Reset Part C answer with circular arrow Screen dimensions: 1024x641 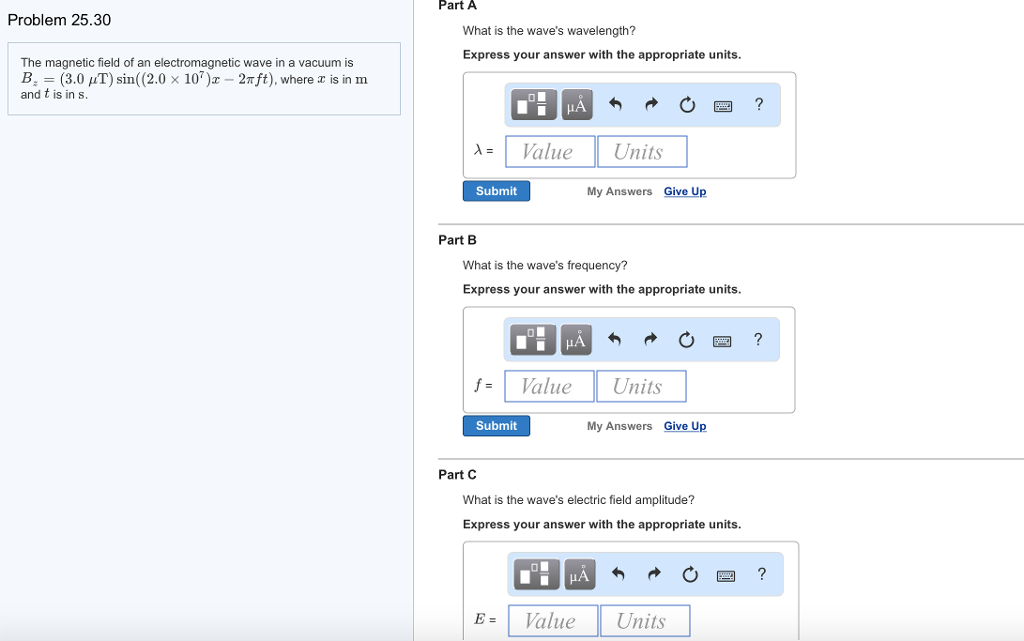point(690,574)
